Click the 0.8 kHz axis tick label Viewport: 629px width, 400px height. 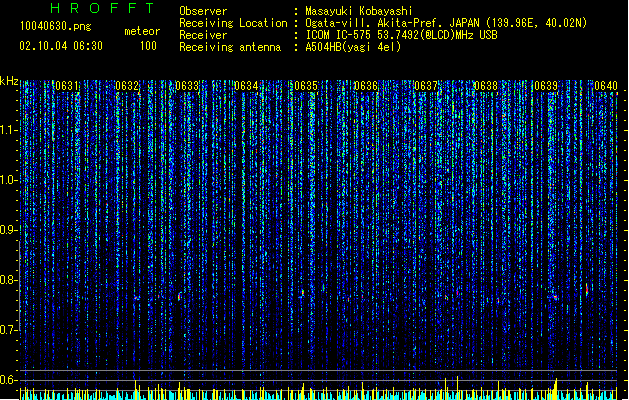coord(8,280)
